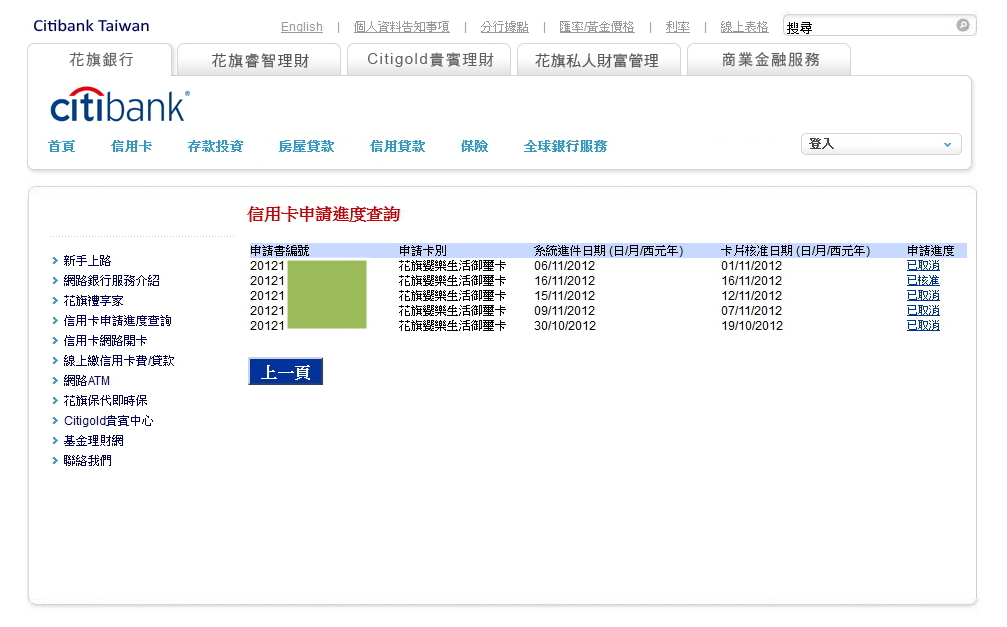Go to 首頁 in main navigation
Image resolution: width=1007 pixels, height=627 pixels.
[62, 146]
